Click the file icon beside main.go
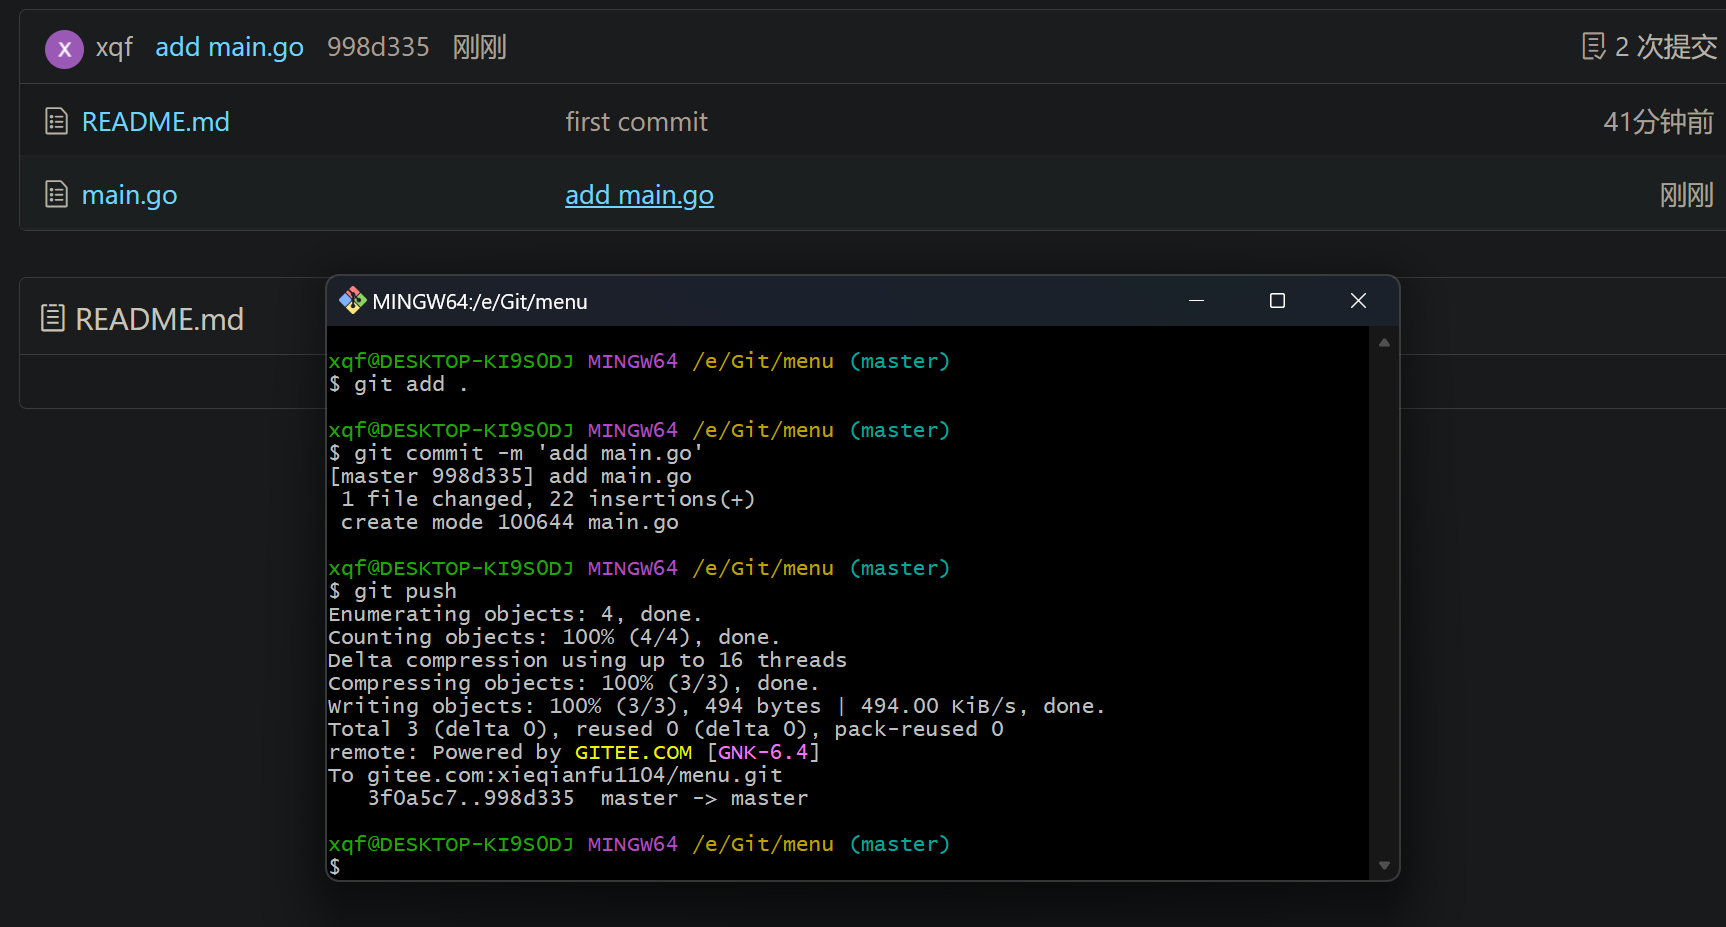The height and width of the screenshot is (927, 1726). coord(57,195)
